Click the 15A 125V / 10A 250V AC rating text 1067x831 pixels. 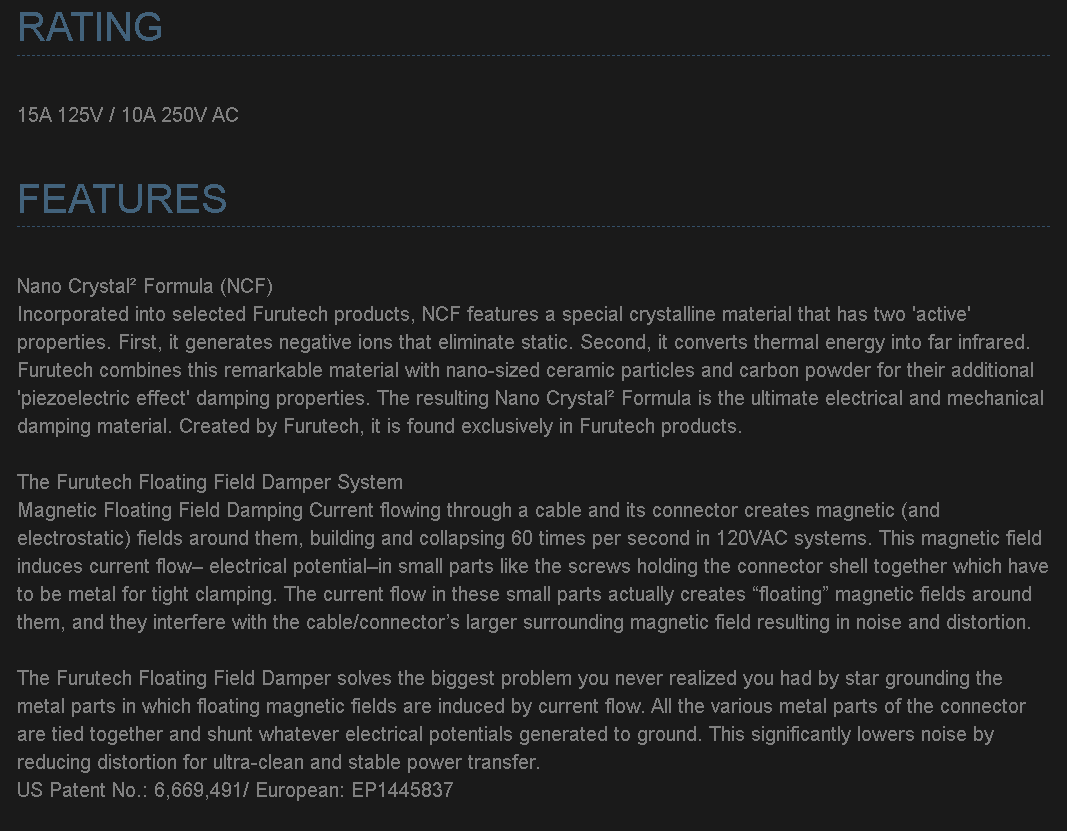click(128, 115)
